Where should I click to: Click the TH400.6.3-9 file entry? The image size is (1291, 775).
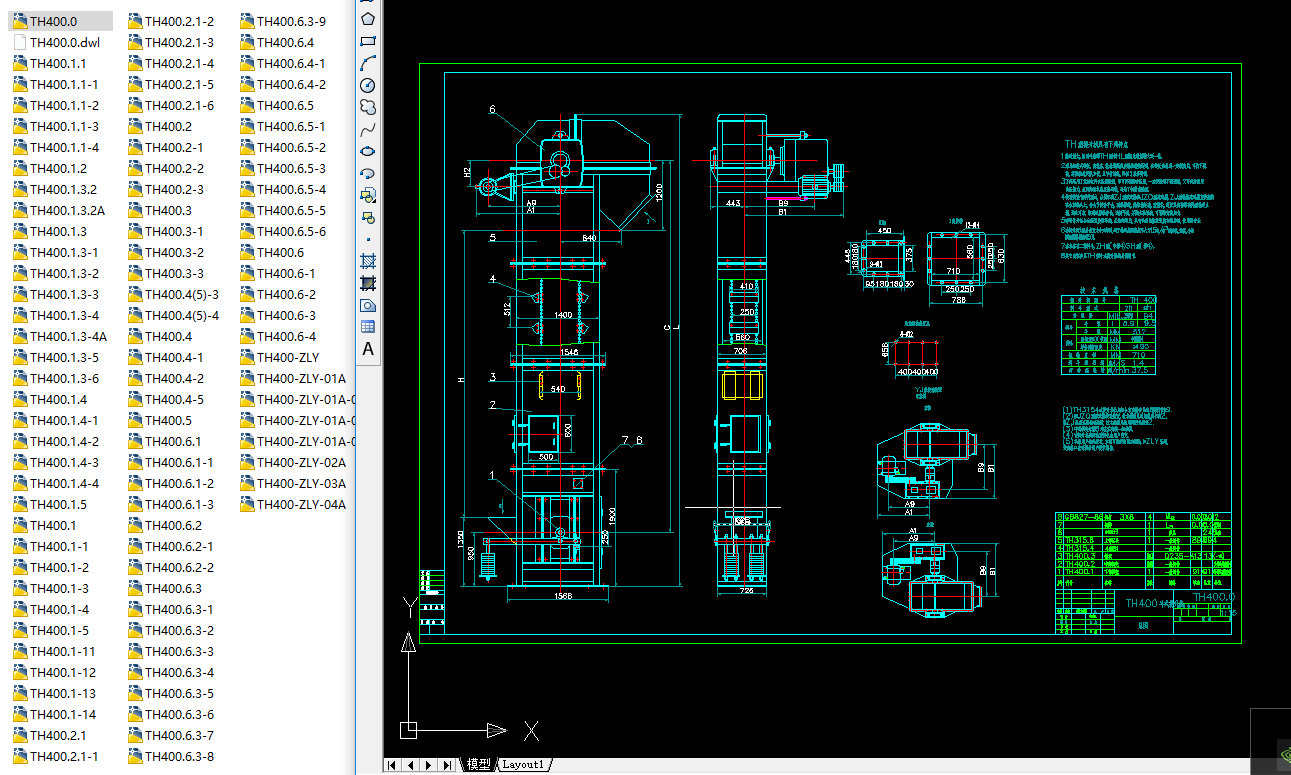(x=290, y=21)
